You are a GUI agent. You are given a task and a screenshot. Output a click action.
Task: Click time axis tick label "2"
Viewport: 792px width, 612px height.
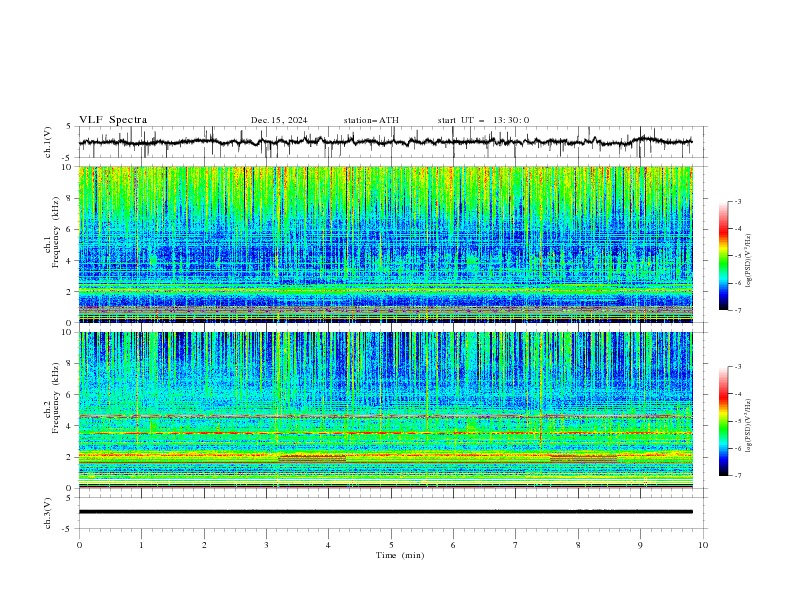pos(204,545)
